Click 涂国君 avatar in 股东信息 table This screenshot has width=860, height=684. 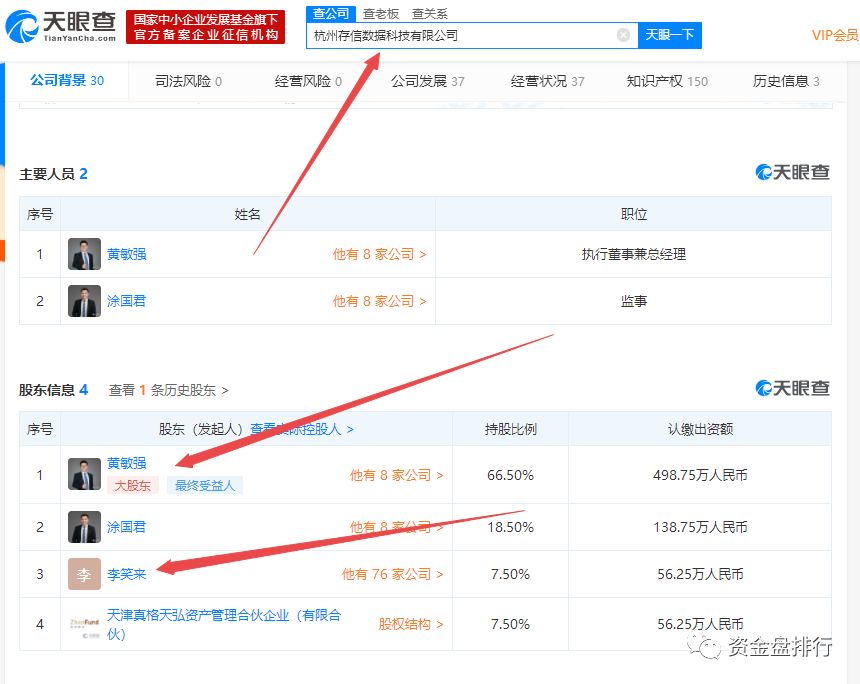point(84,527)
